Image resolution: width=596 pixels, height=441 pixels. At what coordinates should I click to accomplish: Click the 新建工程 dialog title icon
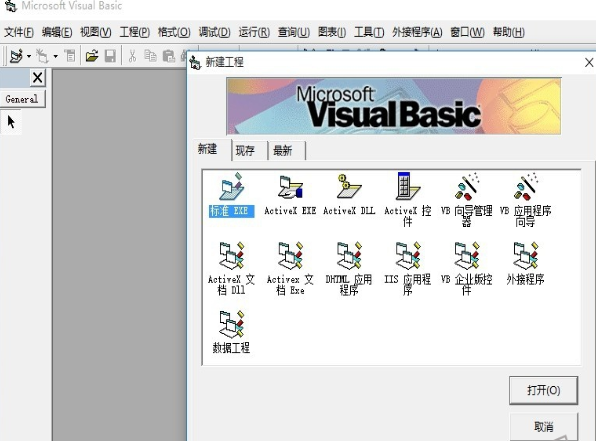point(195,62)
